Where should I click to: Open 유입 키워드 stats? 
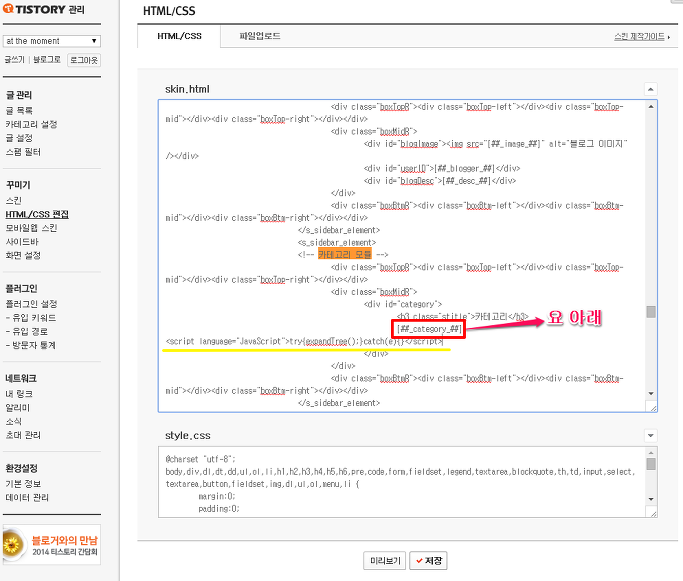tap(31, 318)
